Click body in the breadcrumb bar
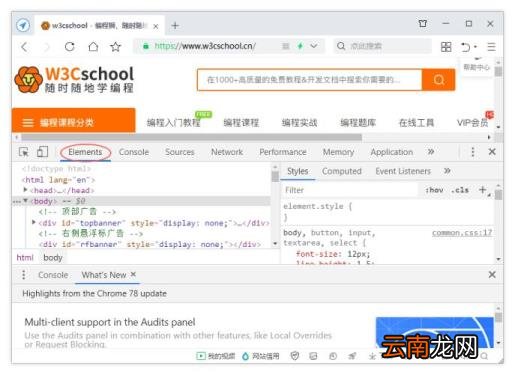515x375 pixels. pyautogui.click(x=53, y=258)
